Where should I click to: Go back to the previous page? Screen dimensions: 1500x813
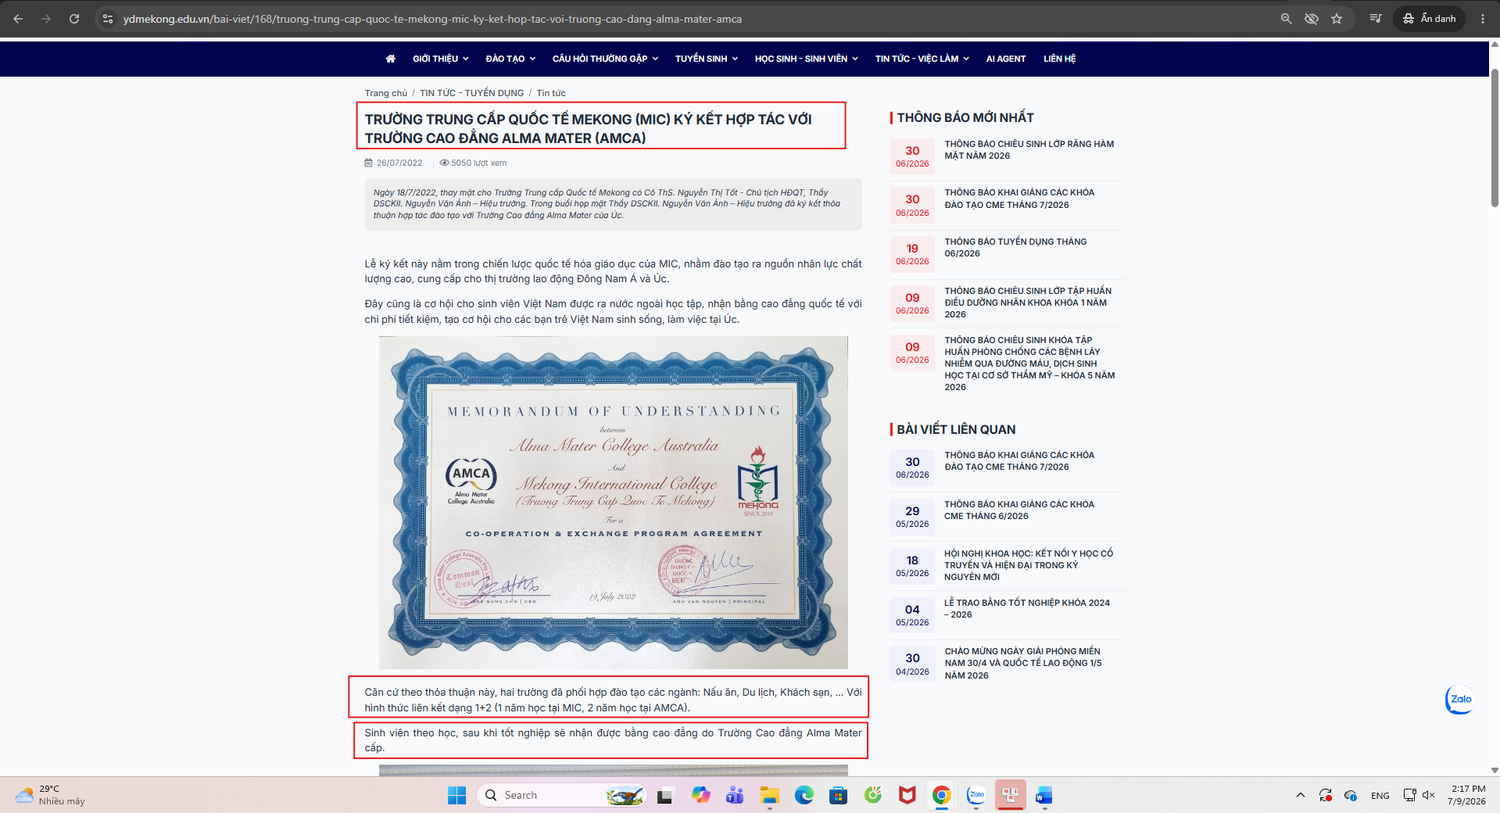18,19
